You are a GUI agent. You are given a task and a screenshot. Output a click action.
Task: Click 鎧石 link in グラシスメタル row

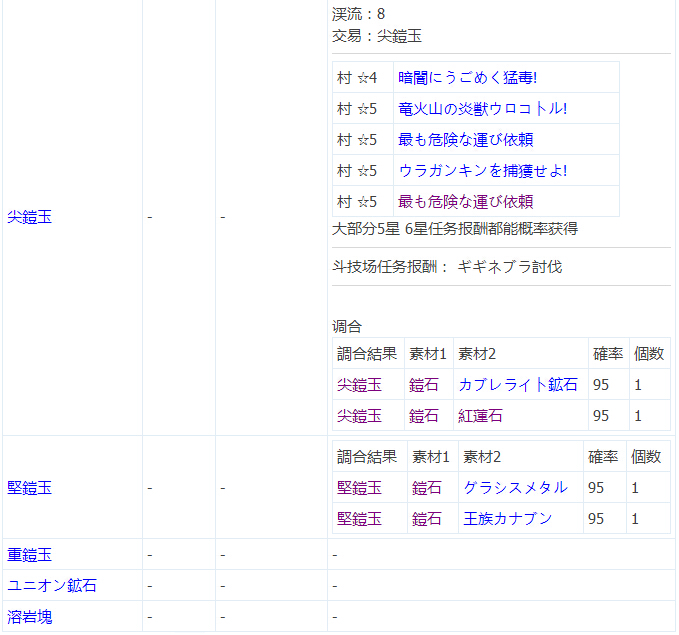(x=427, y=488)
